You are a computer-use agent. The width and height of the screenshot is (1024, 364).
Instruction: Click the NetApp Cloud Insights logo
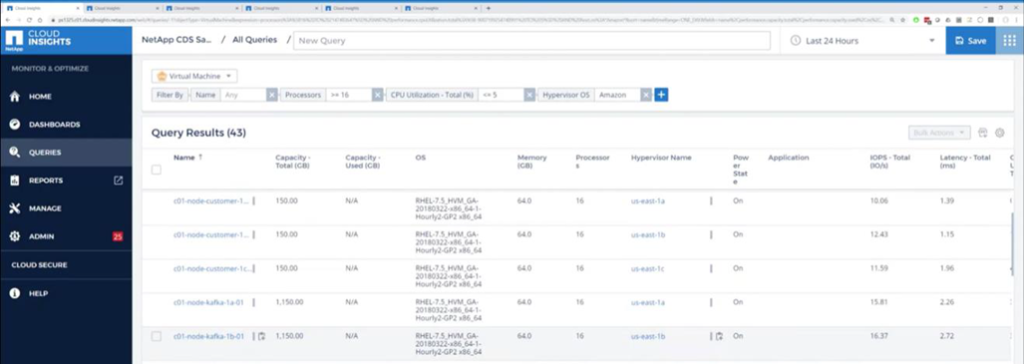(x=38, y=40)
